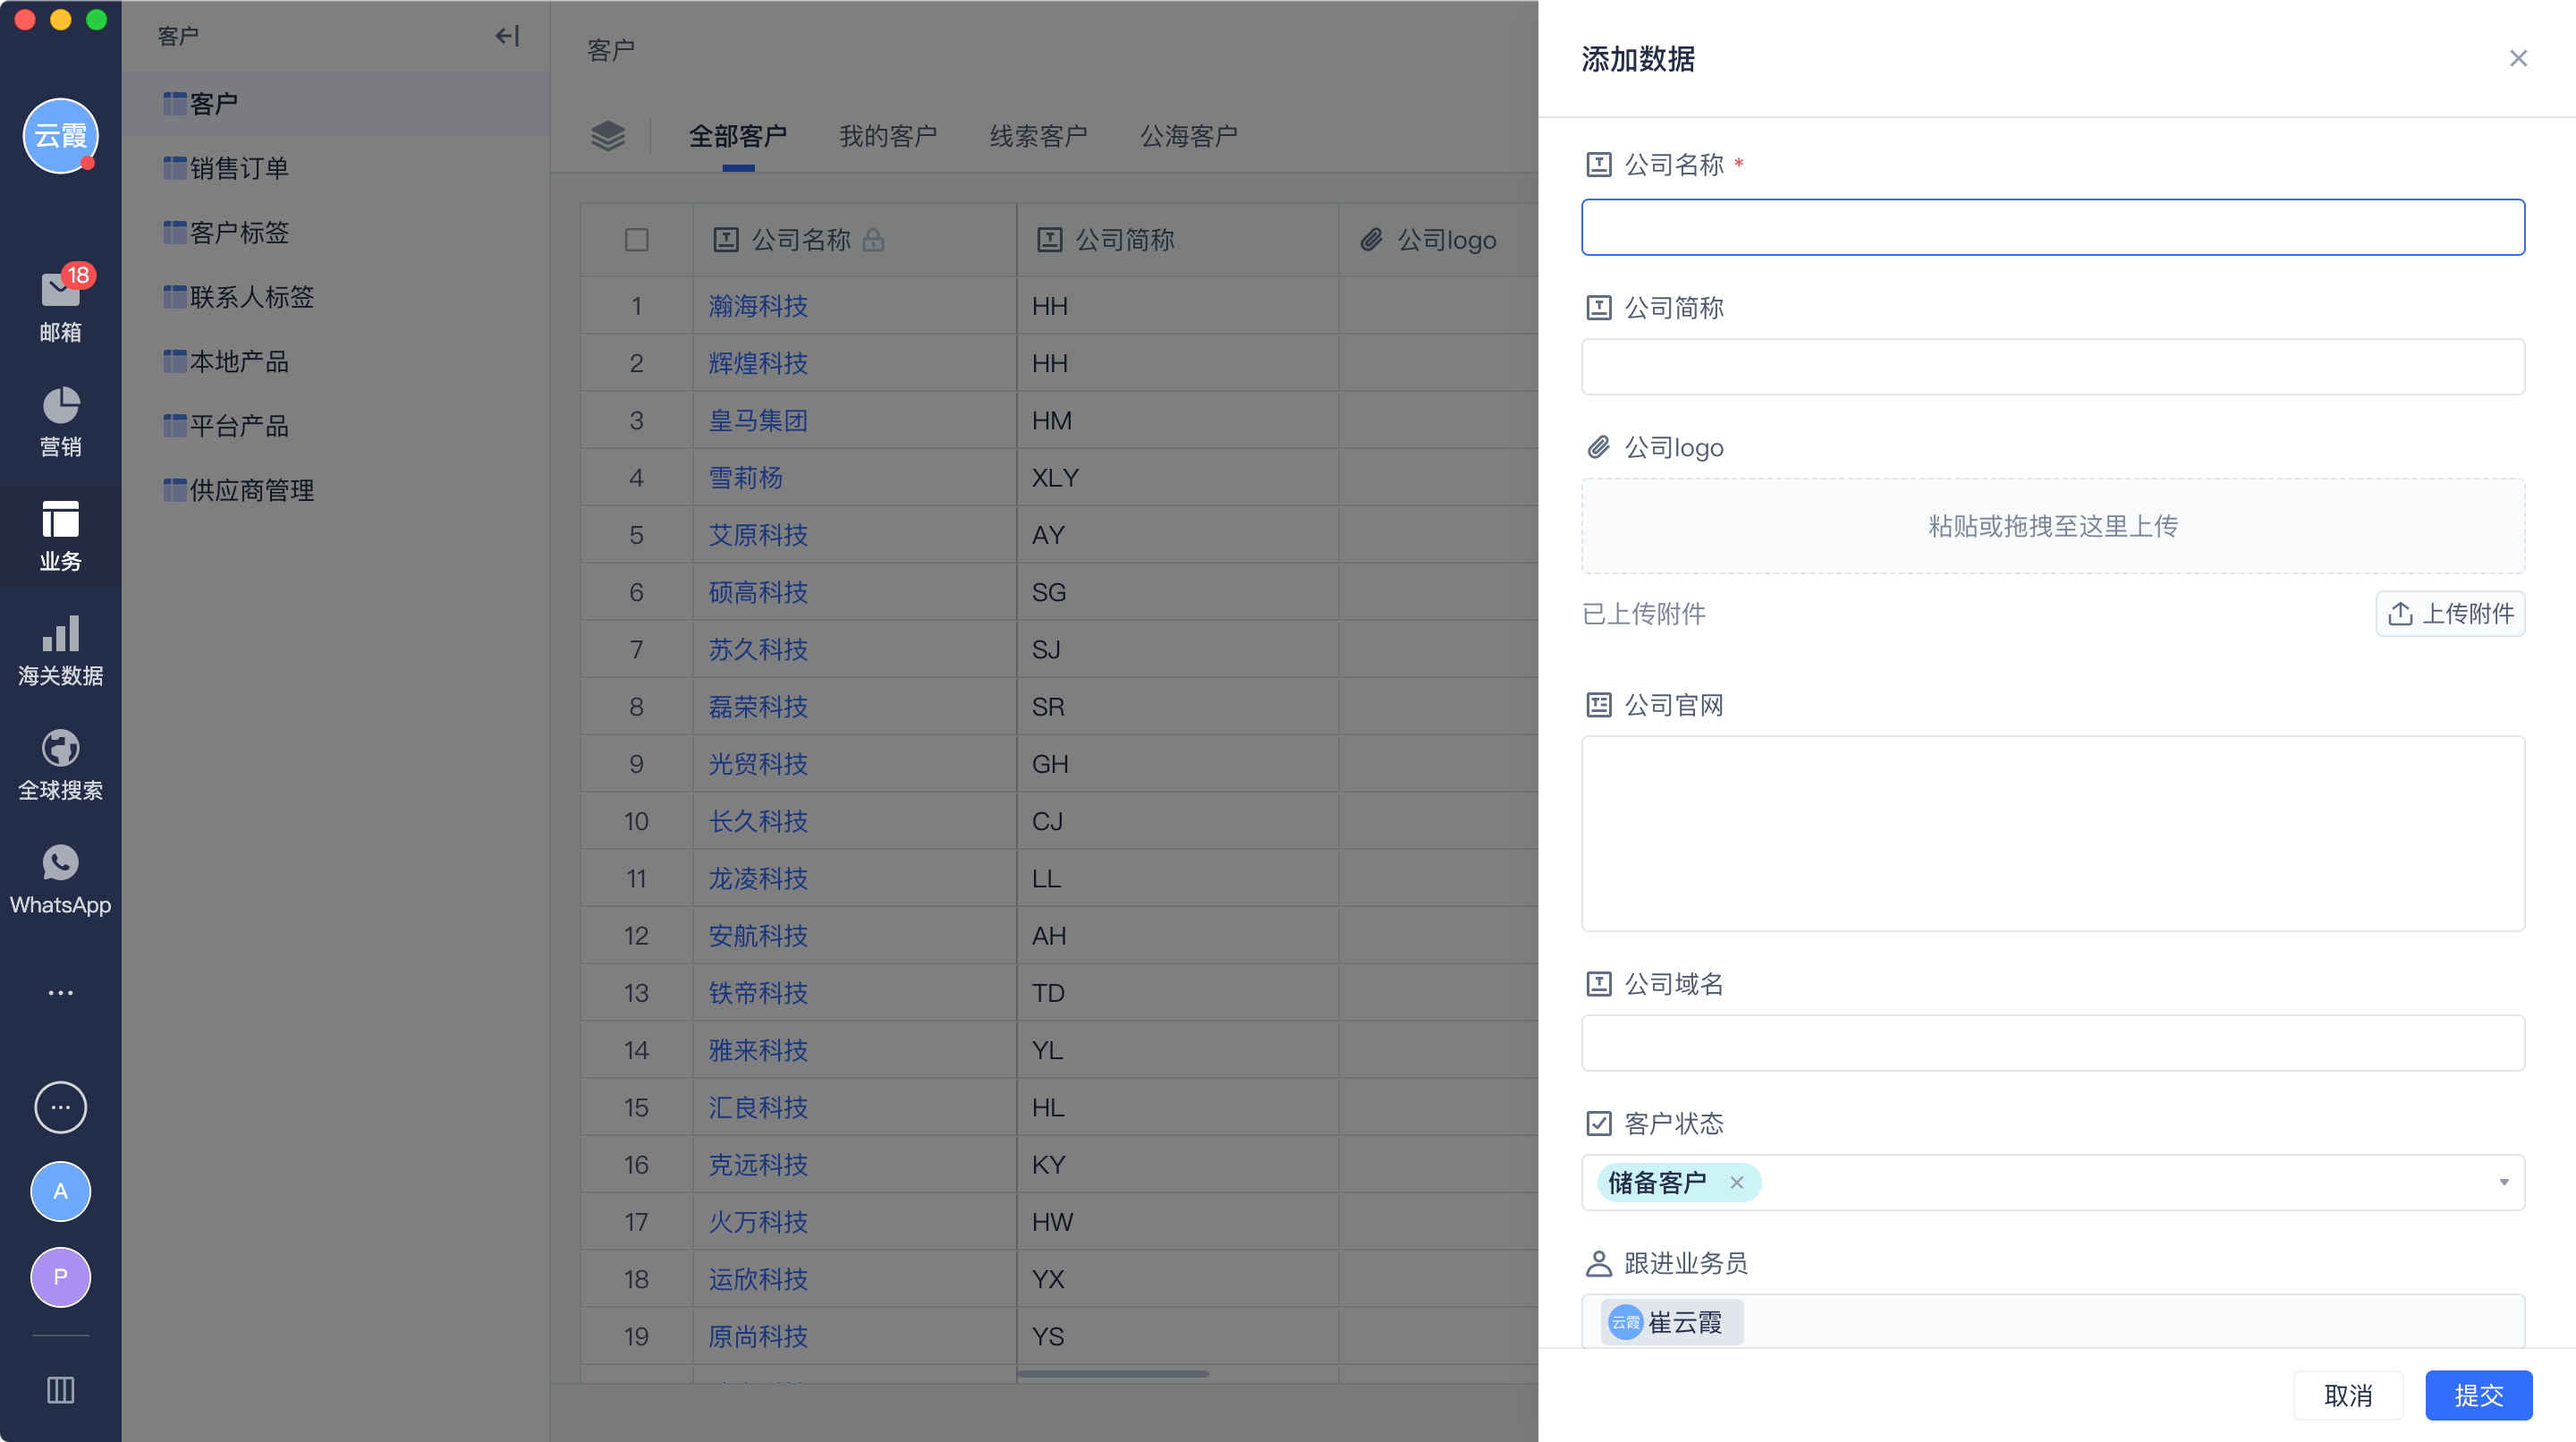The image size is (2576, 1442).
Task: Expand the 客户状态 dropdown arrow
Action: (2503, 1183)
